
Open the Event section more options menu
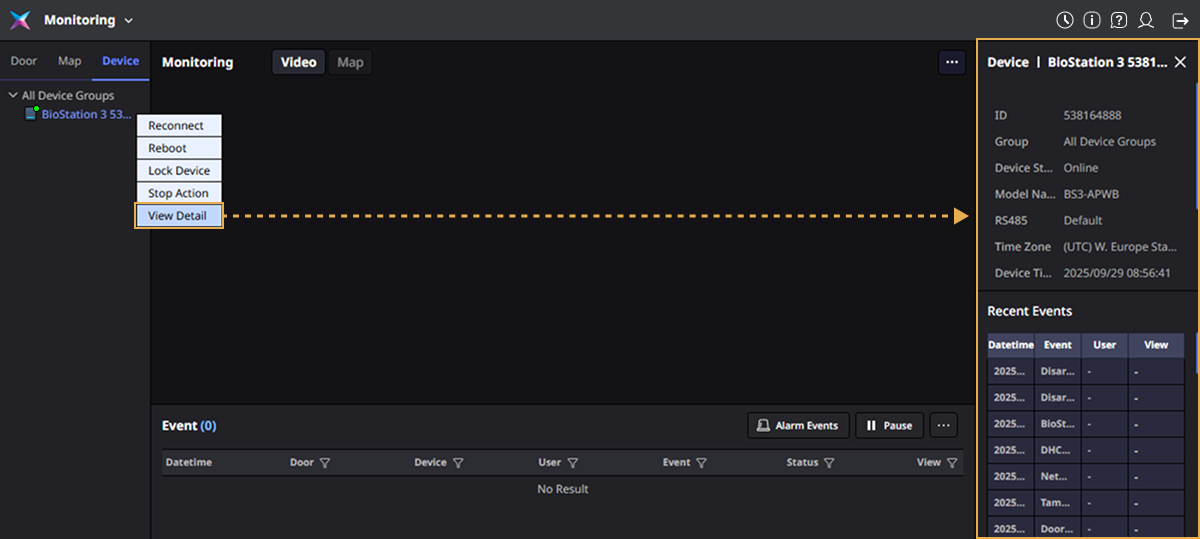pyautogui.click(x=943, y=425)
